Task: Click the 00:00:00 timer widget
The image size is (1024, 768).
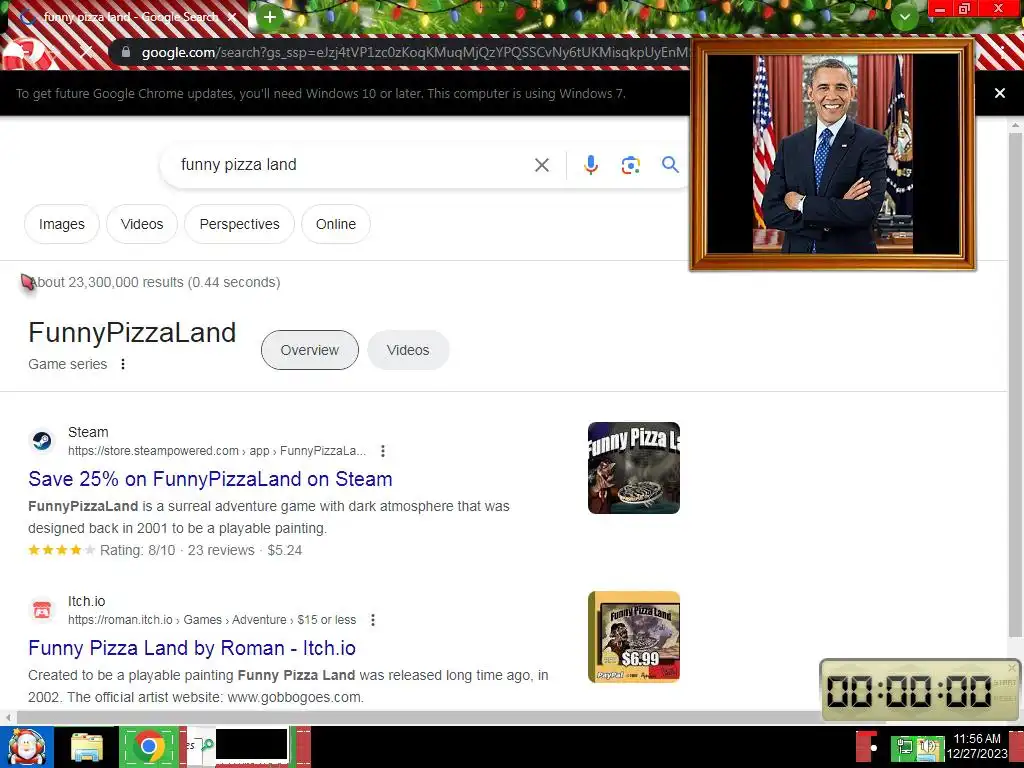Action: 920,690
